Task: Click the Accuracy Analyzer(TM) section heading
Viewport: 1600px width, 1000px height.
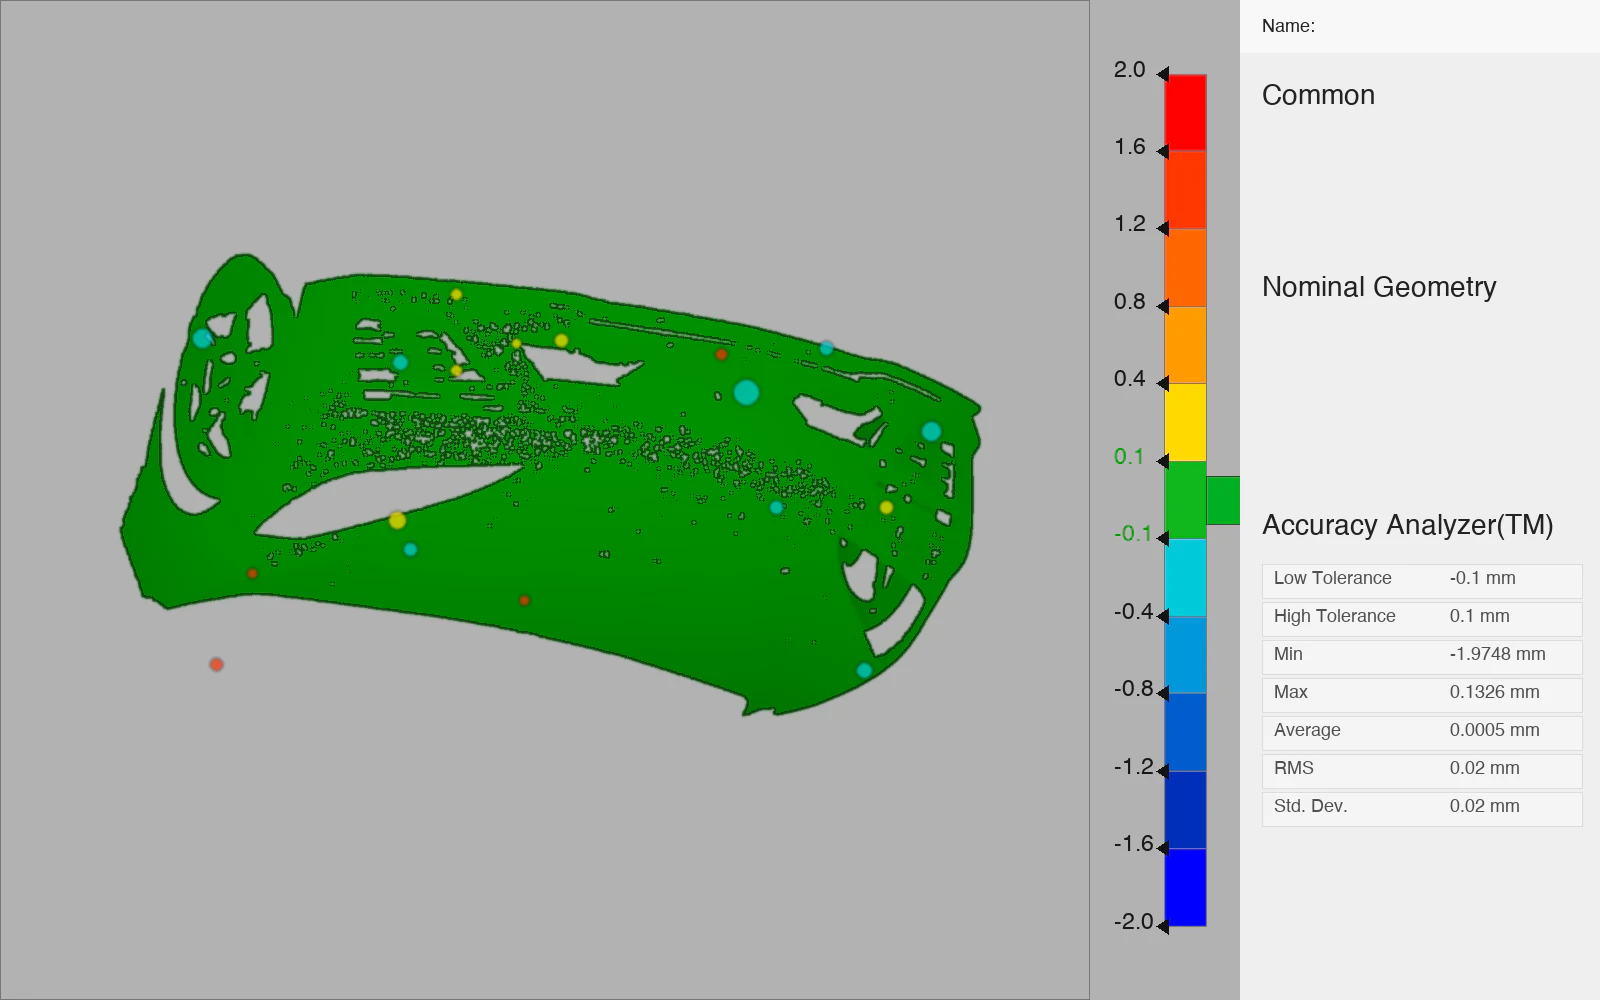Action: [1407, 525]
